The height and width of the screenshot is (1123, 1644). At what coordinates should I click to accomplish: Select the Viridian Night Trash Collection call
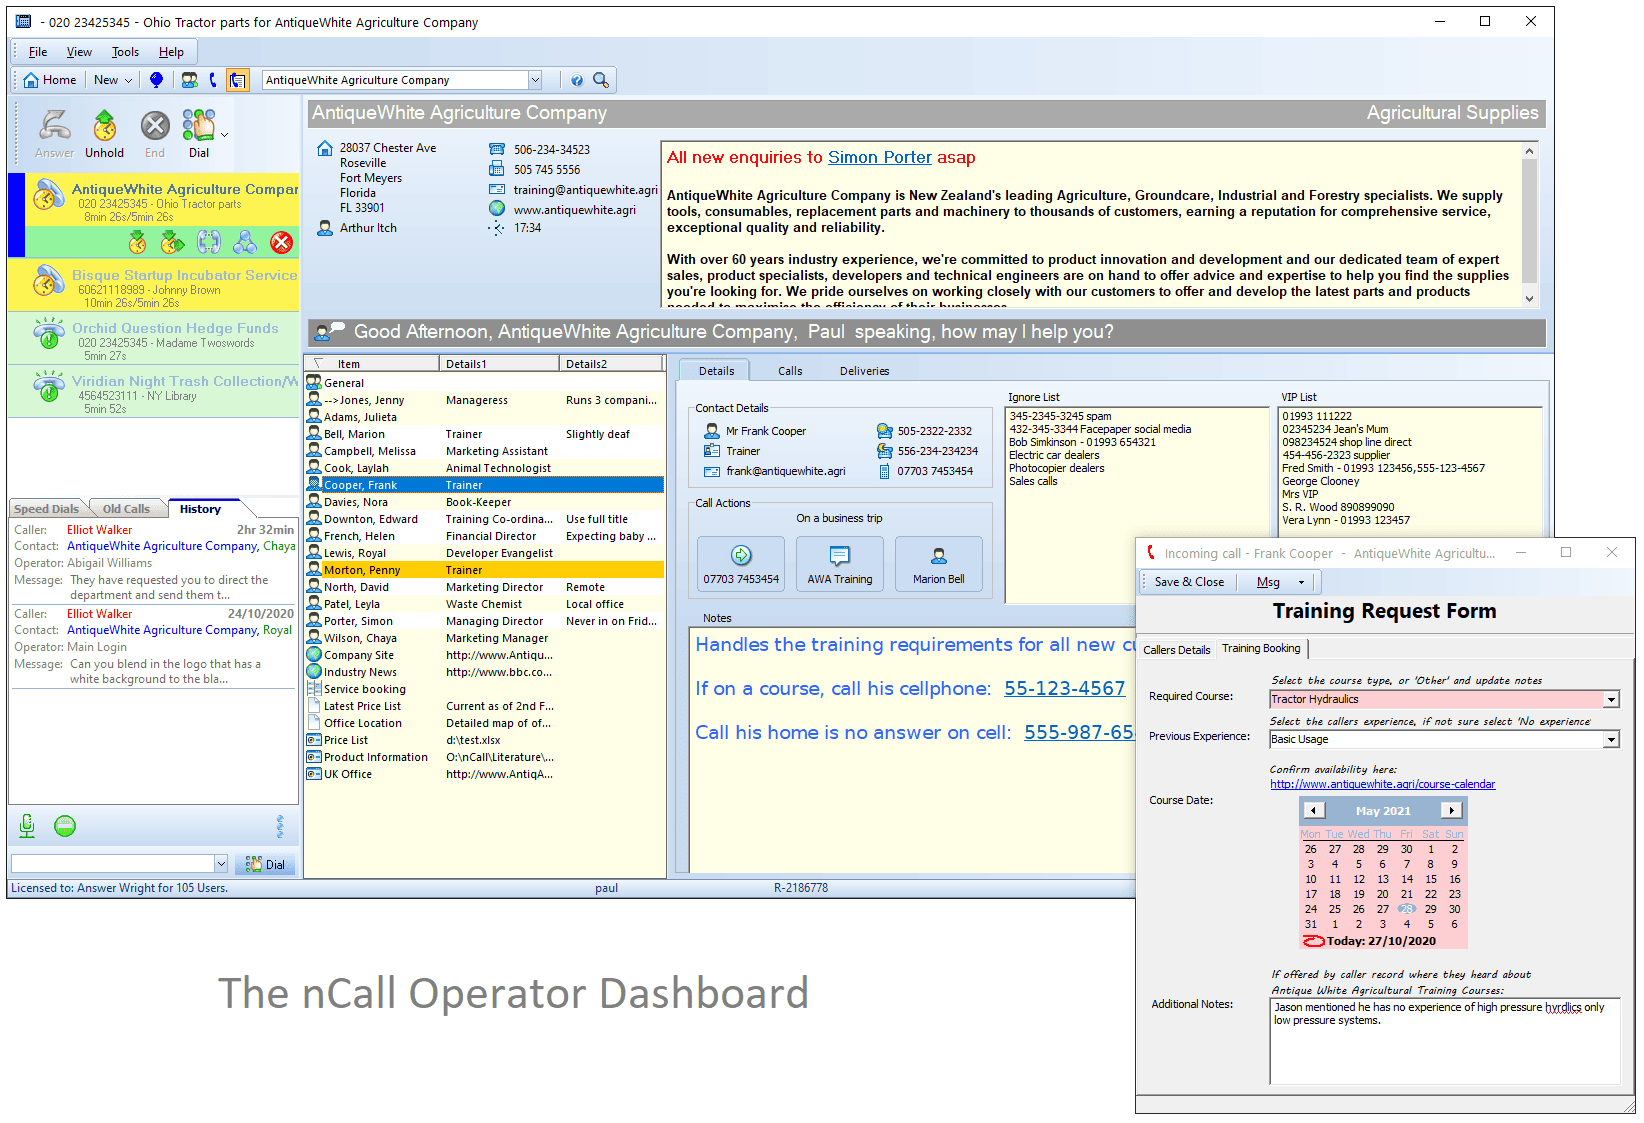(153, 391)
